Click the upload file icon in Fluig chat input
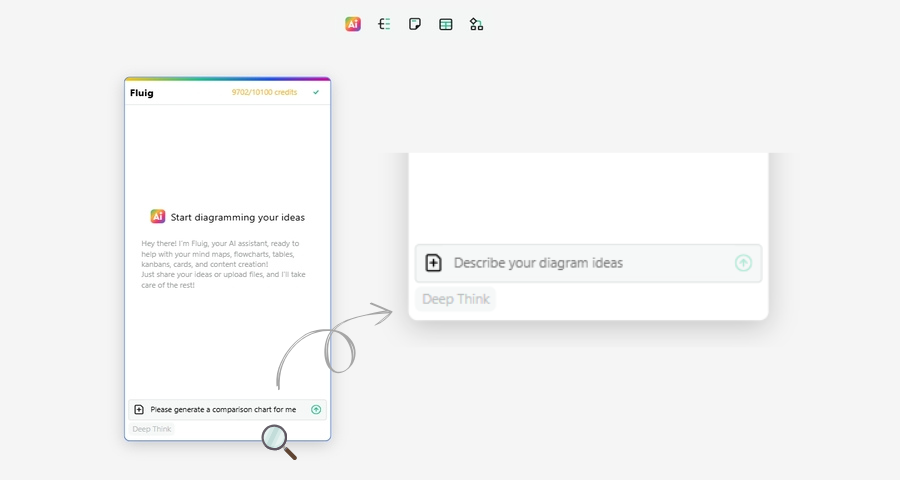The image size is (900, 480). 139,409
